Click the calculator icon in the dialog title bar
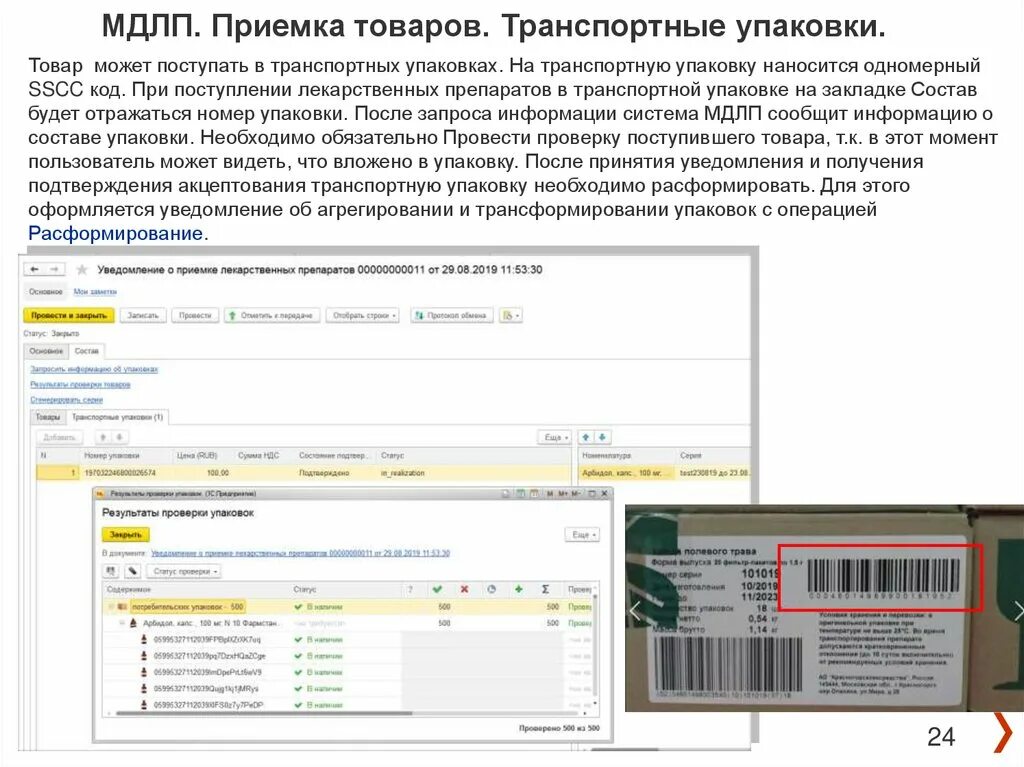Viewport: 1024px width, 767px height. click(x=520, y=494)
